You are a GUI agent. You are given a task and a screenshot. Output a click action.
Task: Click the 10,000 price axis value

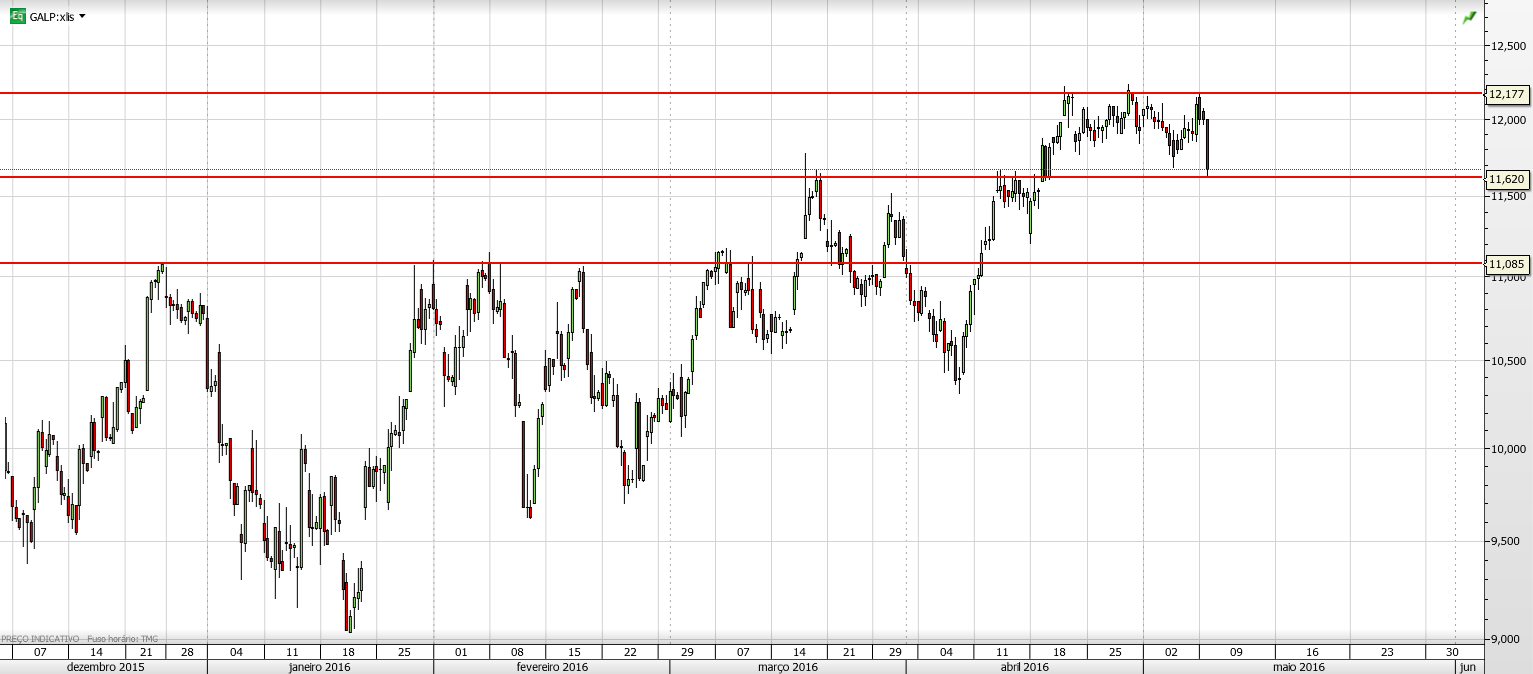1509,449
